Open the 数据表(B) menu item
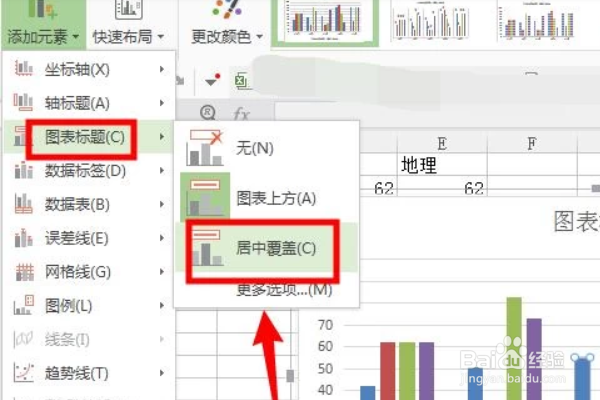The width and height of the screenshot is (600, 400). click(89, 204)
